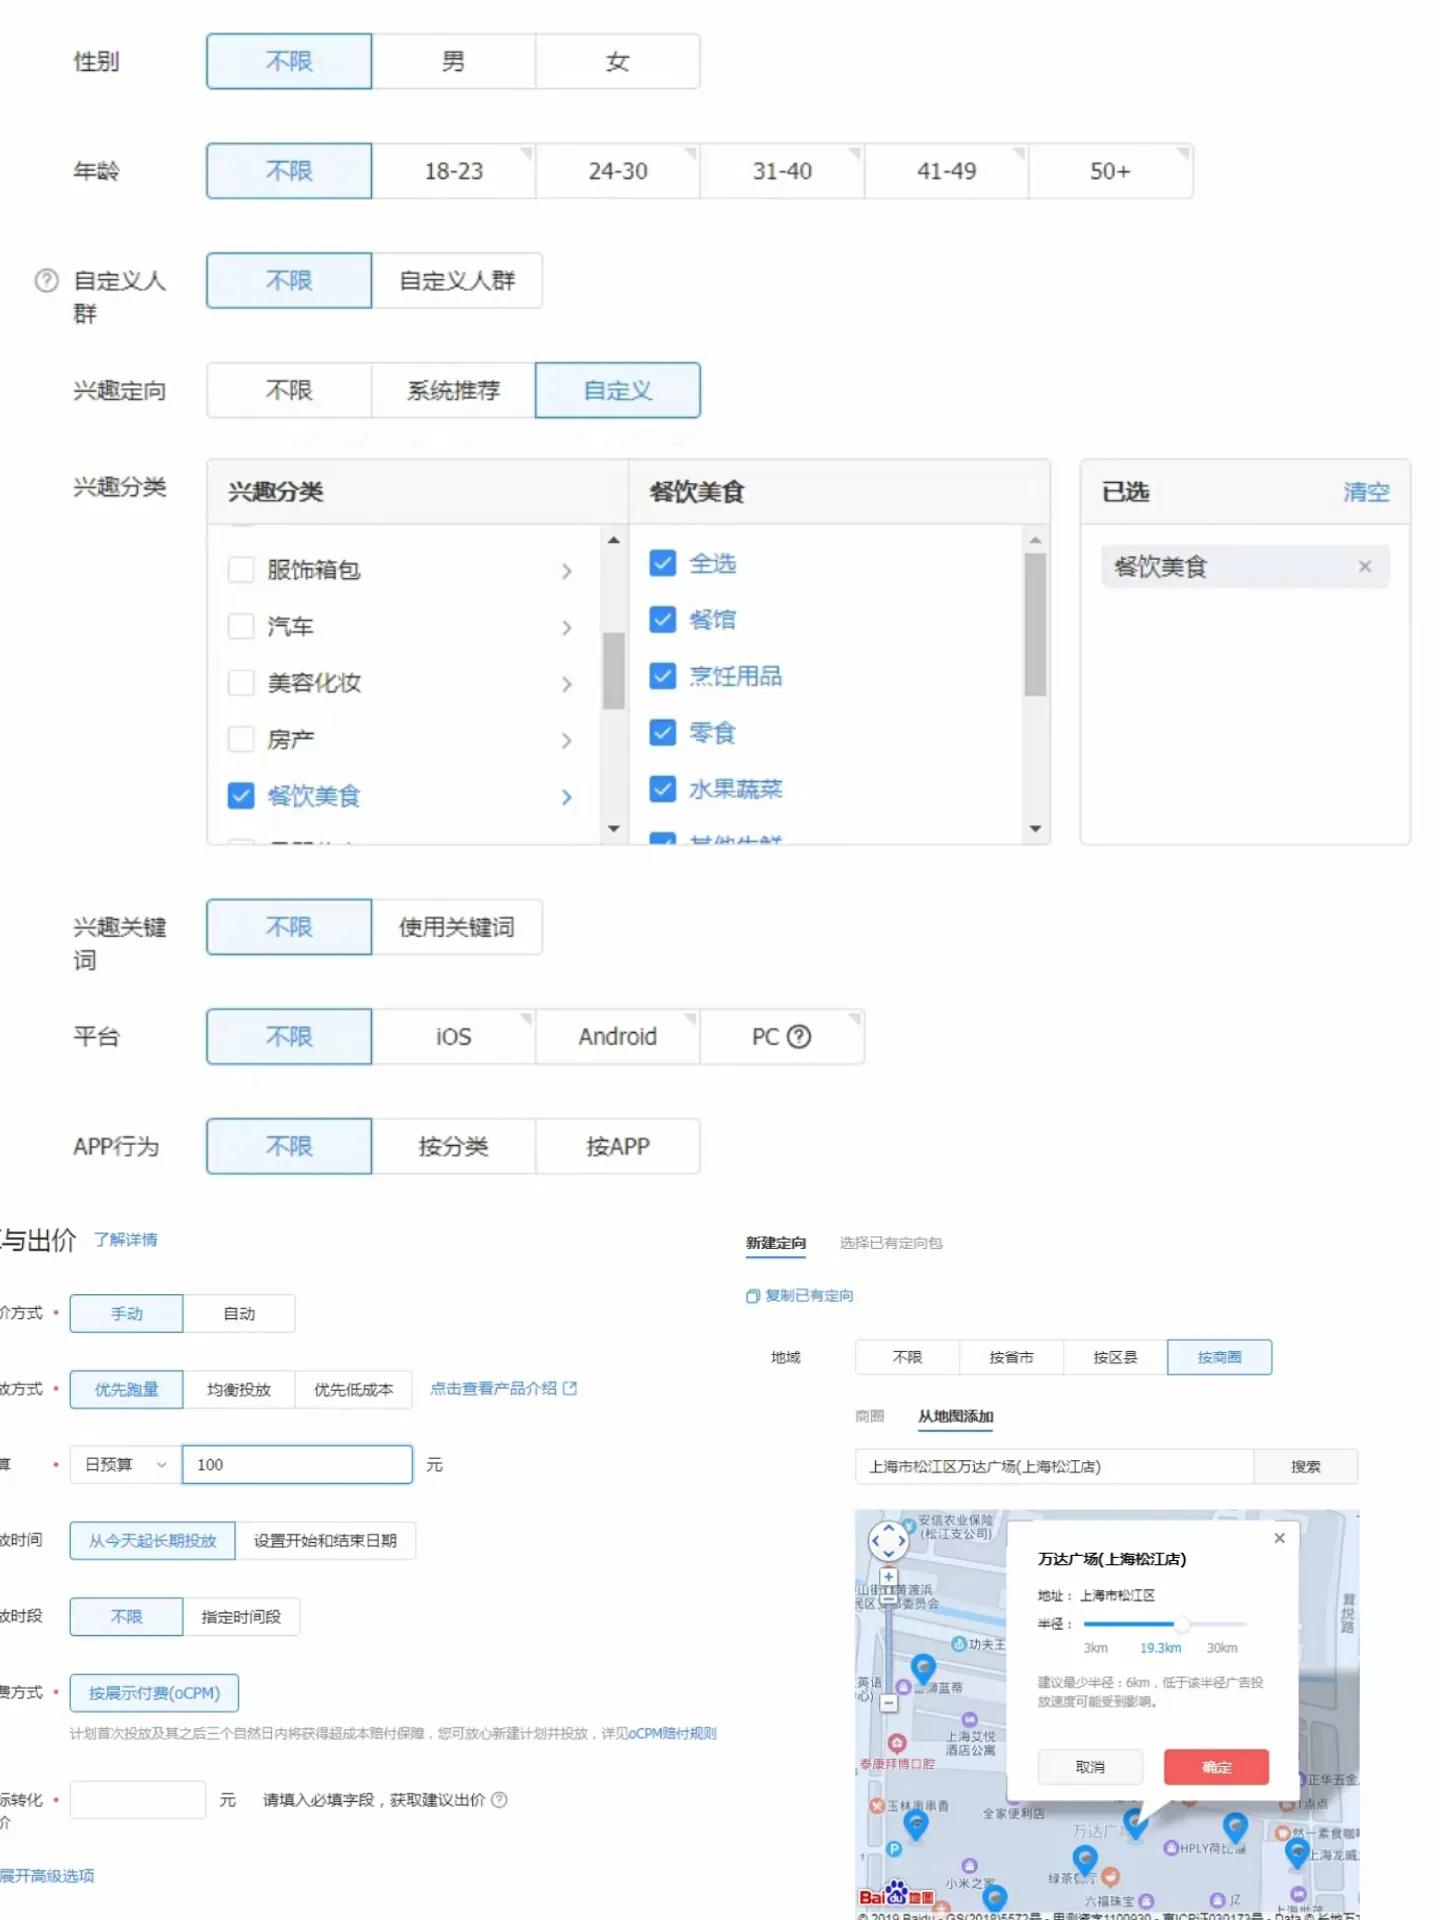Viewport: 1440px width, 1920px height.
Task: Uncheck the 零食 checkbox
Action: tap(663, 733)
